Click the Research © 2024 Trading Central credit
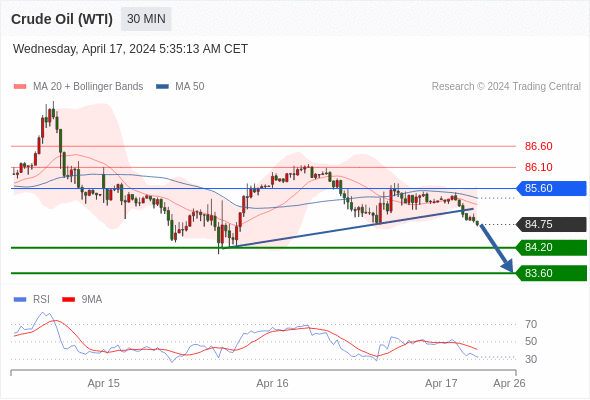 pos(506,87)
